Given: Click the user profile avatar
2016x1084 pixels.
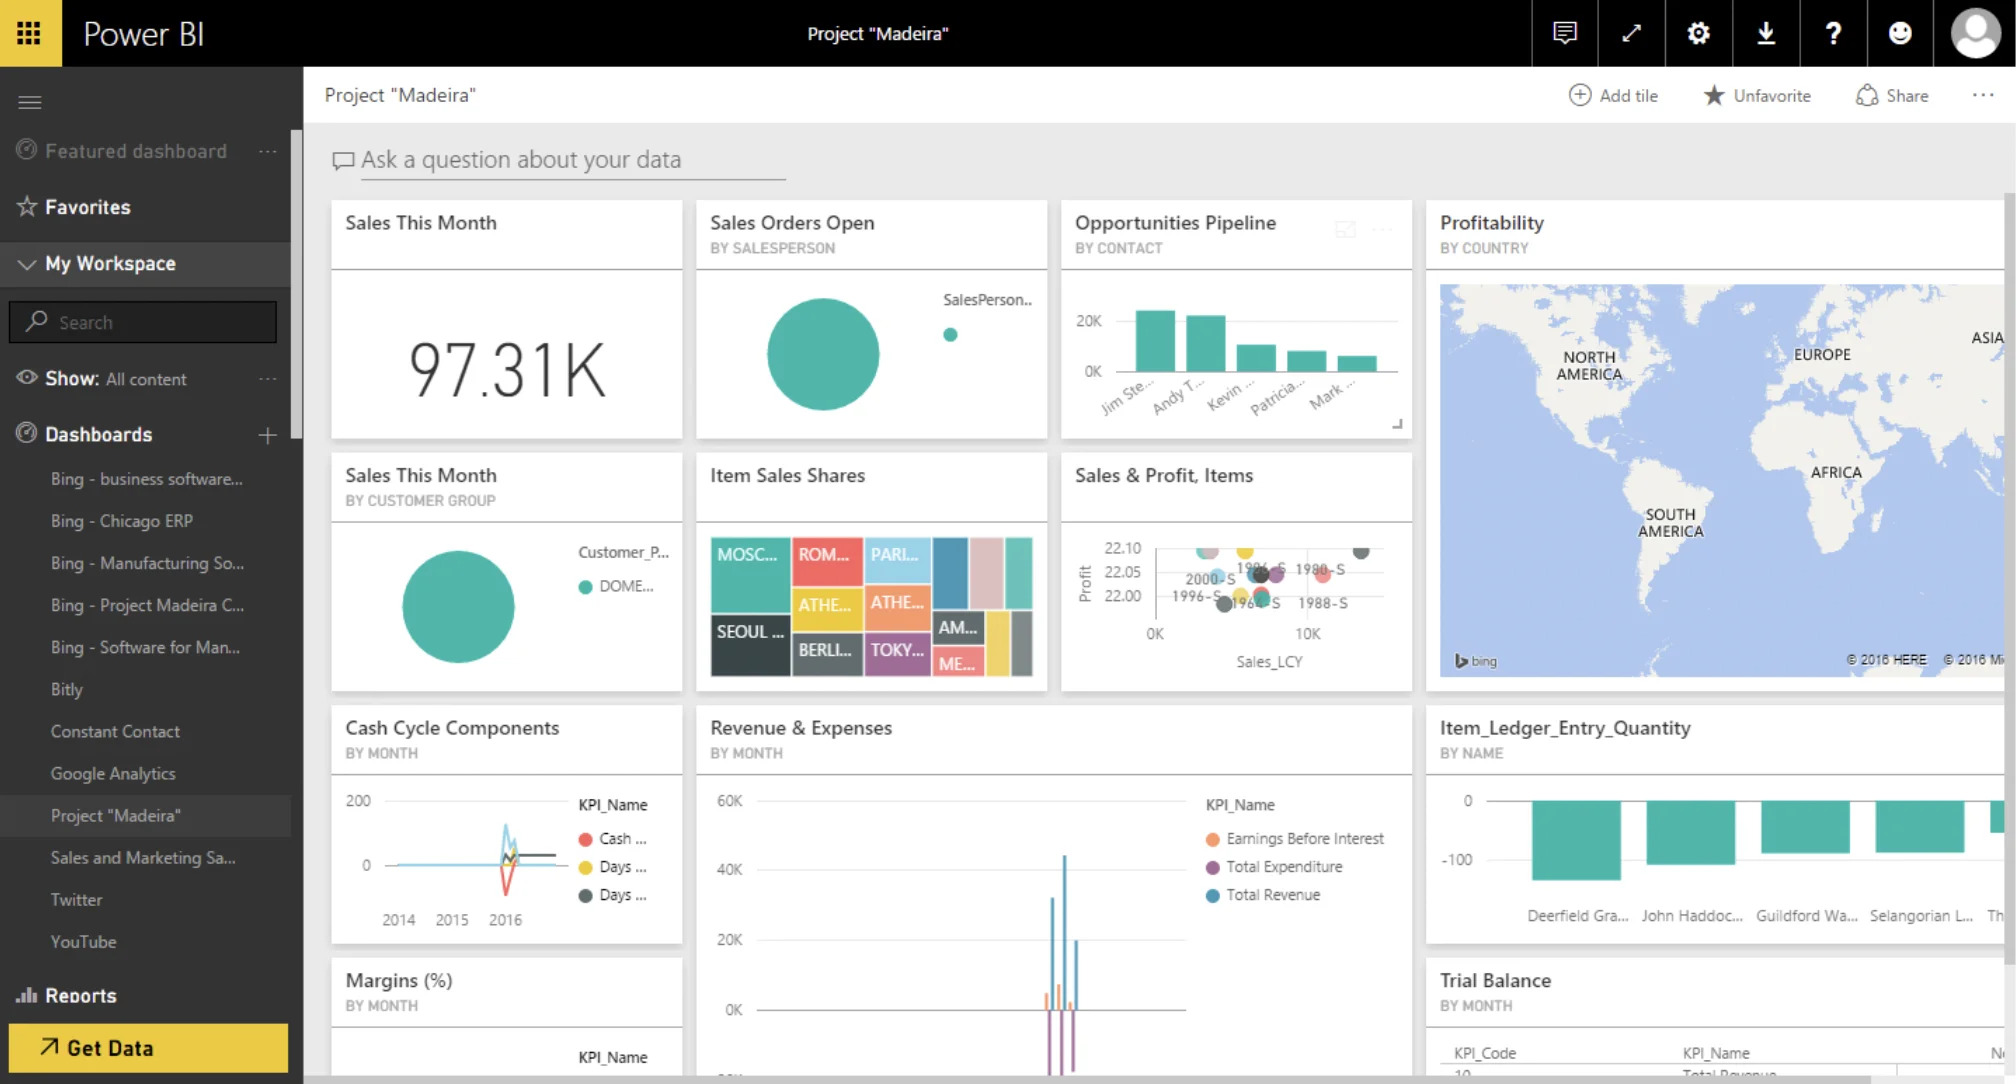Looking at the screenshot, I should tap(1975, 33).
